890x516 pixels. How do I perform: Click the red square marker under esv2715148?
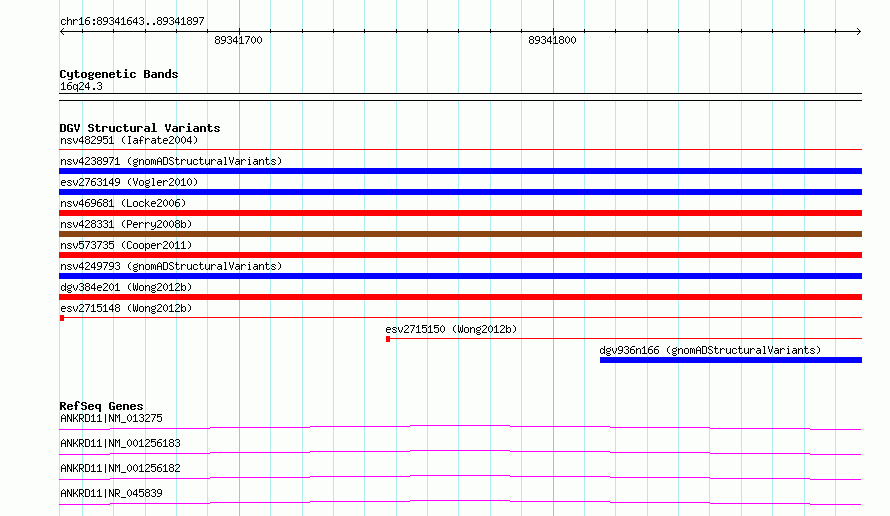pos(62,318)
